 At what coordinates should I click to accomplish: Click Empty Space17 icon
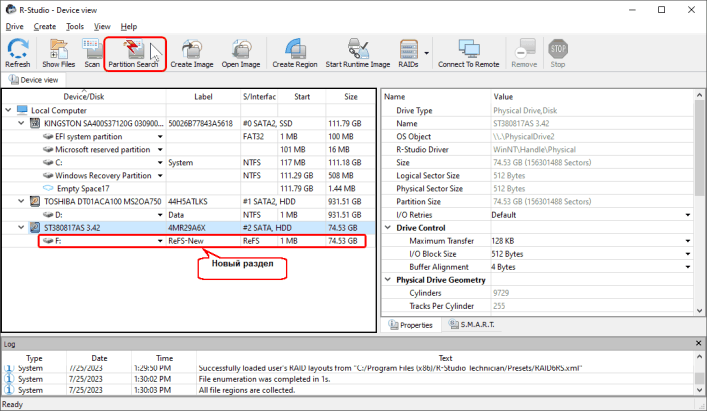(x=48, y=188)
